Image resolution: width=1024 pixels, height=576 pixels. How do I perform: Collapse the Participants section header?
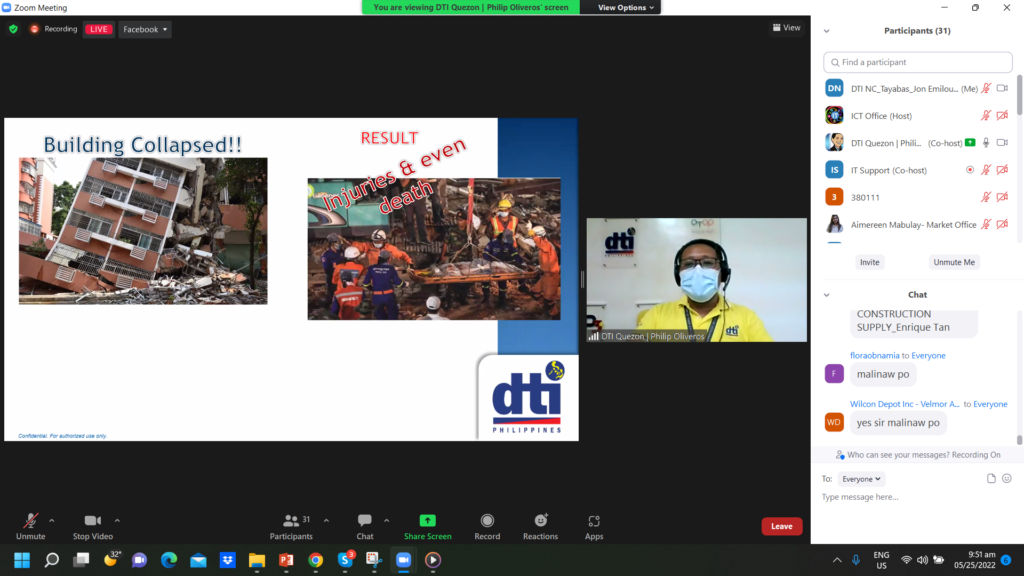pyautogui.click(x=825, y=31)
